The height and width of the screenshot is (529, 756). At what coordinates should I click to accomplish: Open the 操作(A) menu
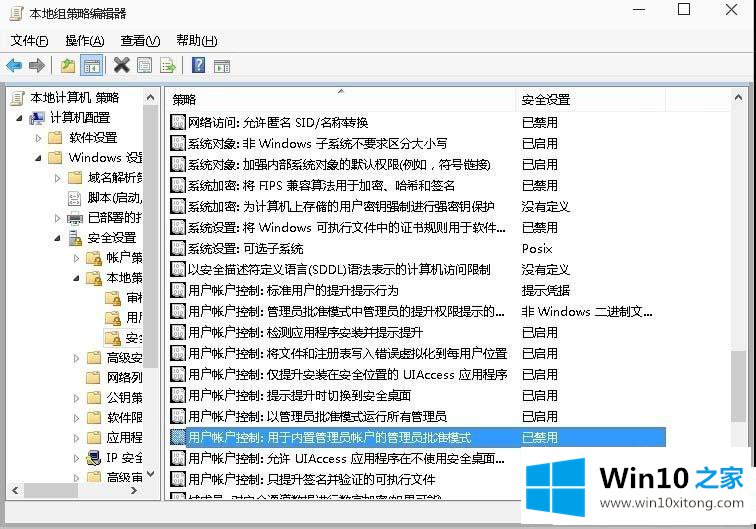pyautogui.click(x=85, y=41)
